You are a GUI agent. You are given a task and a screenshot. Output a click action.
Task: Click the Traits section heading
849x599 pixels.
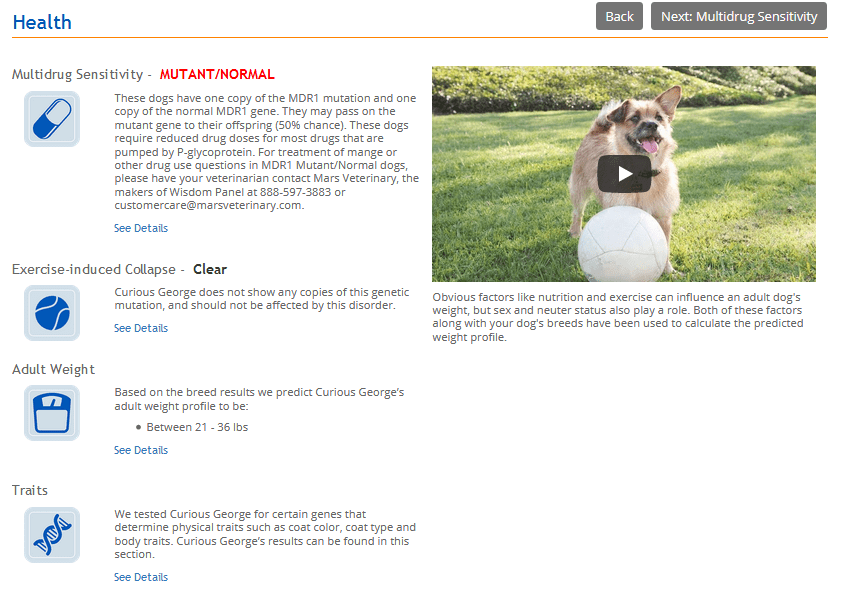click(30, 490)
